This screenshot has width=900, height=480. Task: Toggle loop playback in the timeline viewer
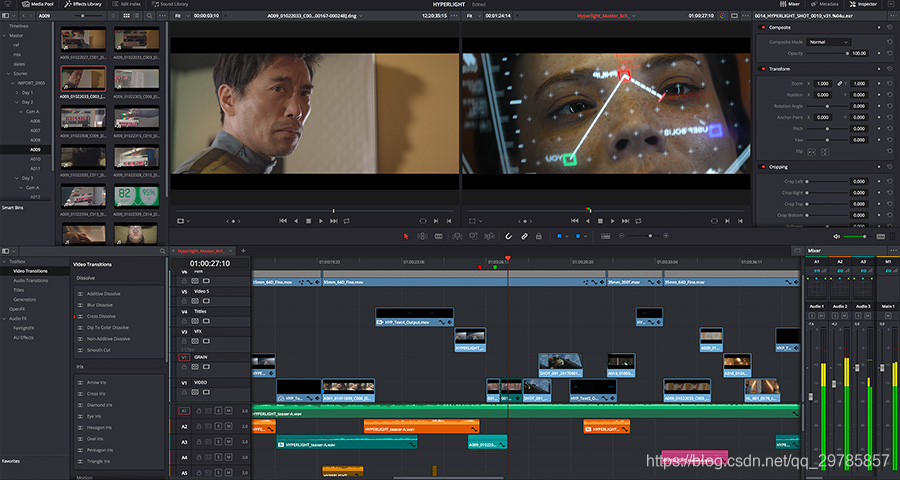pyautogui.click(x=638, y=220)
